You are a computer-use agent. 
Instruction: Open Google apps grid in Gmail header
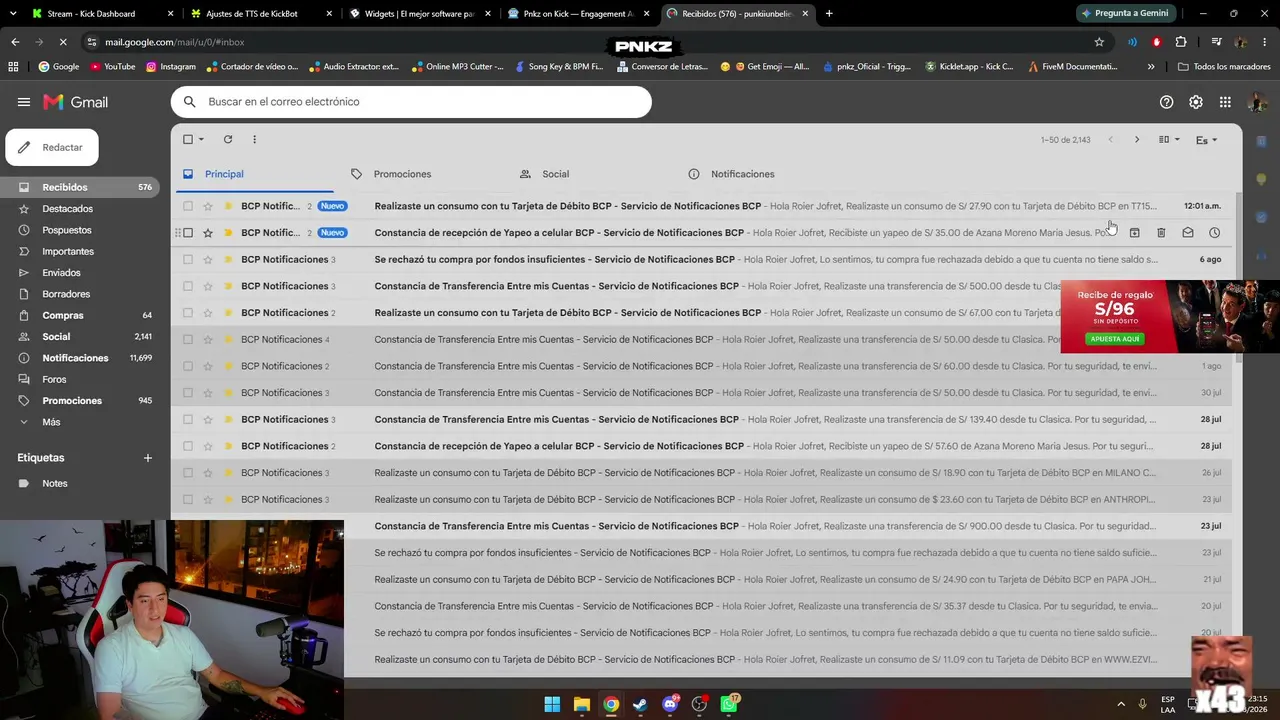(x=1225, y=102)
